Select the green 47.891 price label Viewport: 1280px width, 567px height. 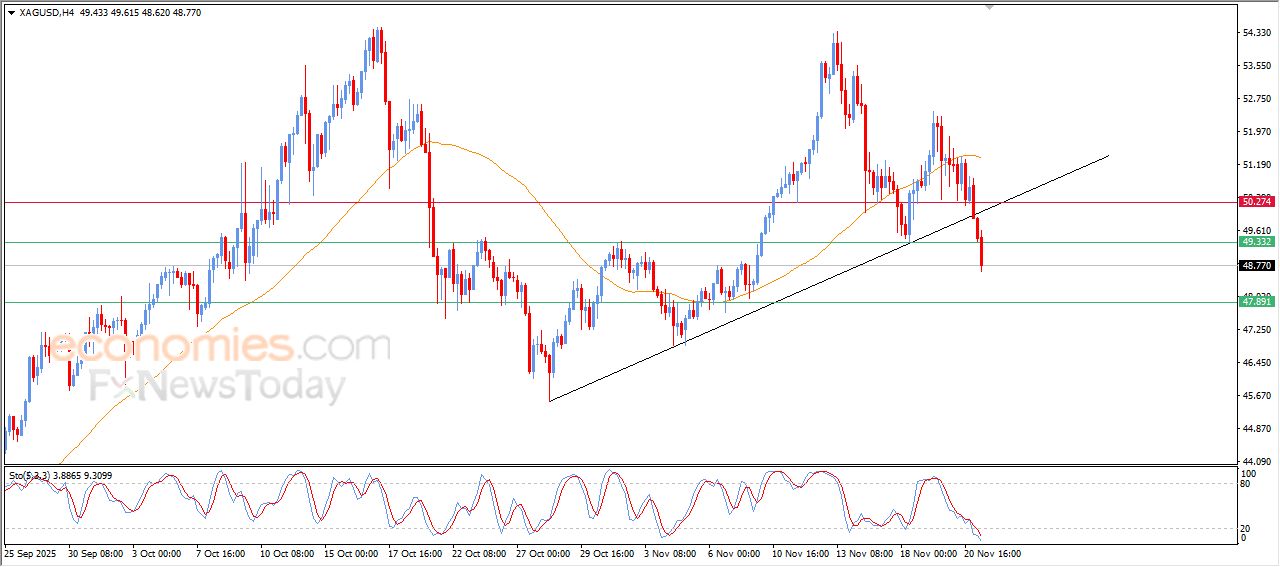[1256, 301]
